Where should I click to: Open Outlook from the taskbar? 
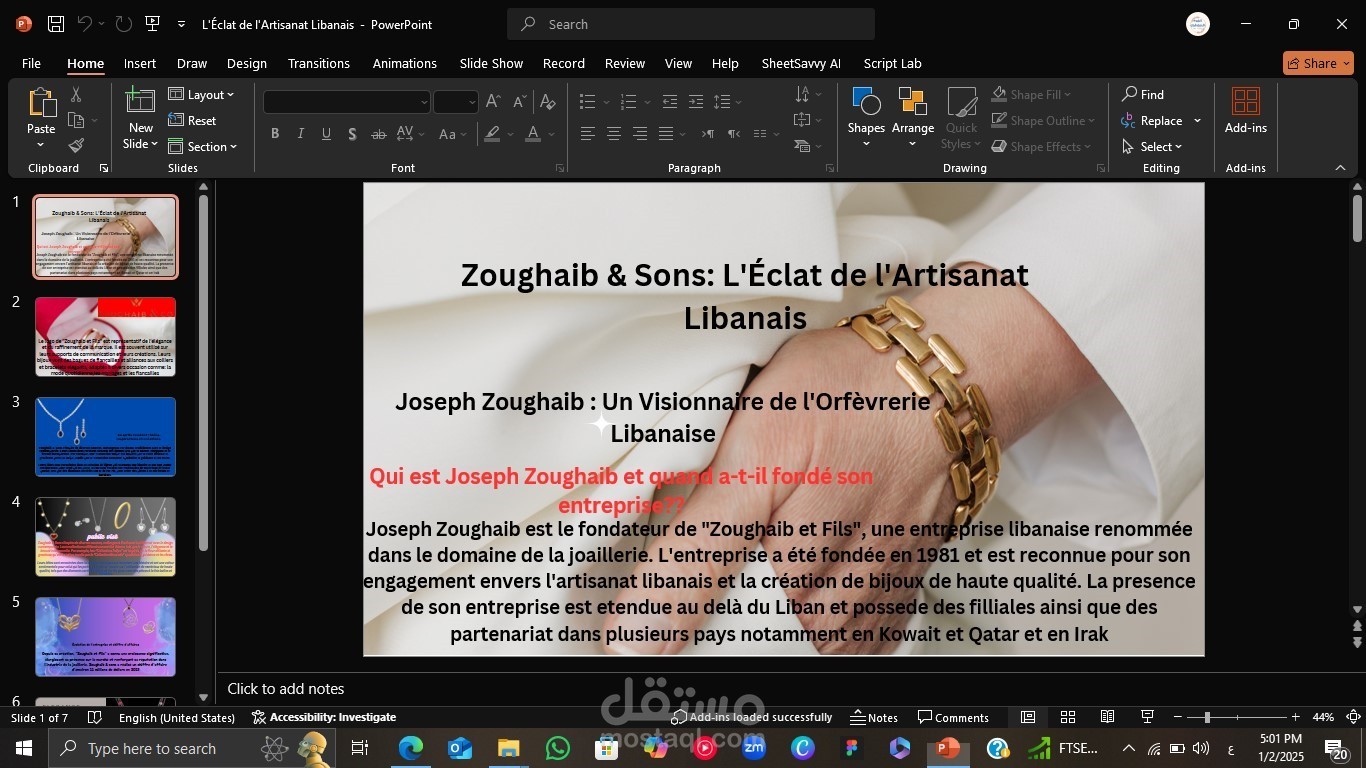(460, 748)
